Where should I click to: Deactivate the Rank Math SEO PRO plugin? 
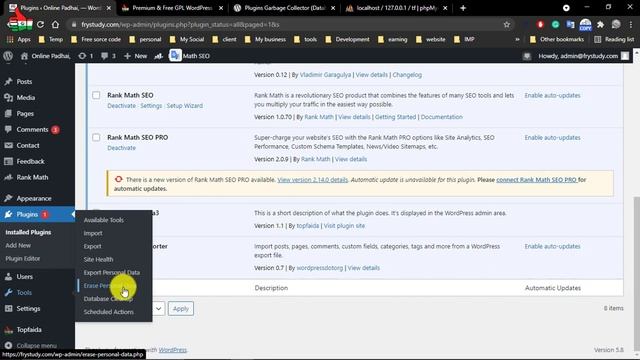121,148
